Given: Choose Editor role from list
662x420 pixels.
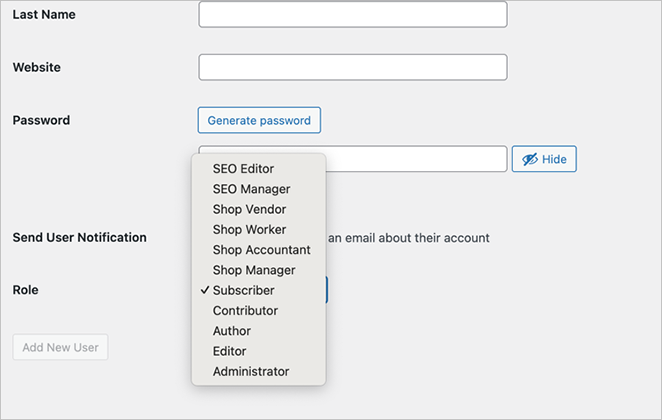Looking at the screenshot, I should [229, 351].
